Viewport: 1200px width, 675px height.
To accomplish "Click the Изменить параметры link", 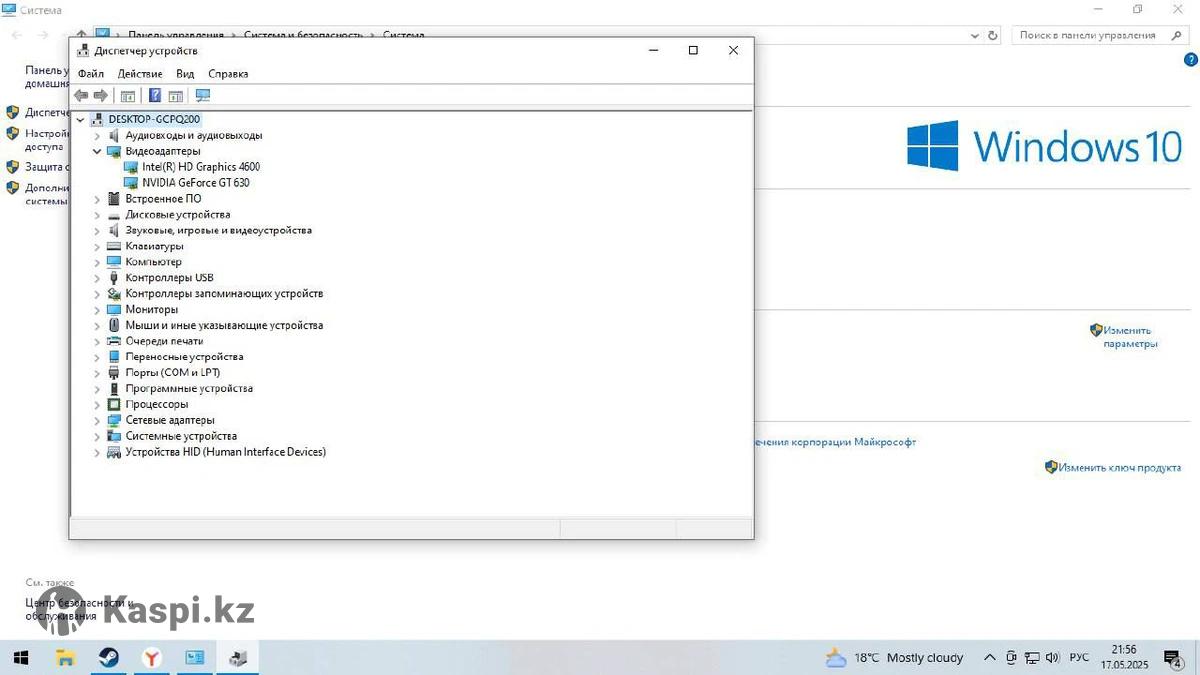I will (1128, 336).
